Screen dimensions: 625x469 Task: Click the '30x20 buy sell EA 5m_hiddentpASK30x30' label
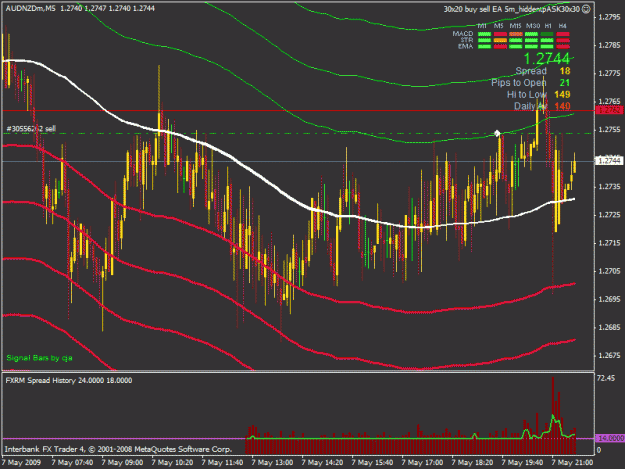coord(511,9)
